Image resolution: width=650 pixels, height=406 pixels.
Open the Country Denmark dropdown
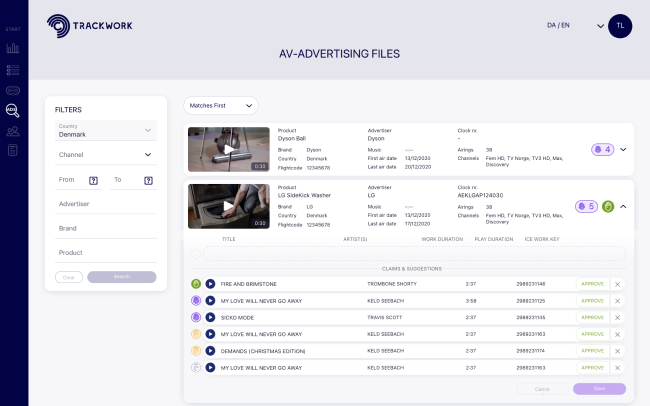point(106,131)
